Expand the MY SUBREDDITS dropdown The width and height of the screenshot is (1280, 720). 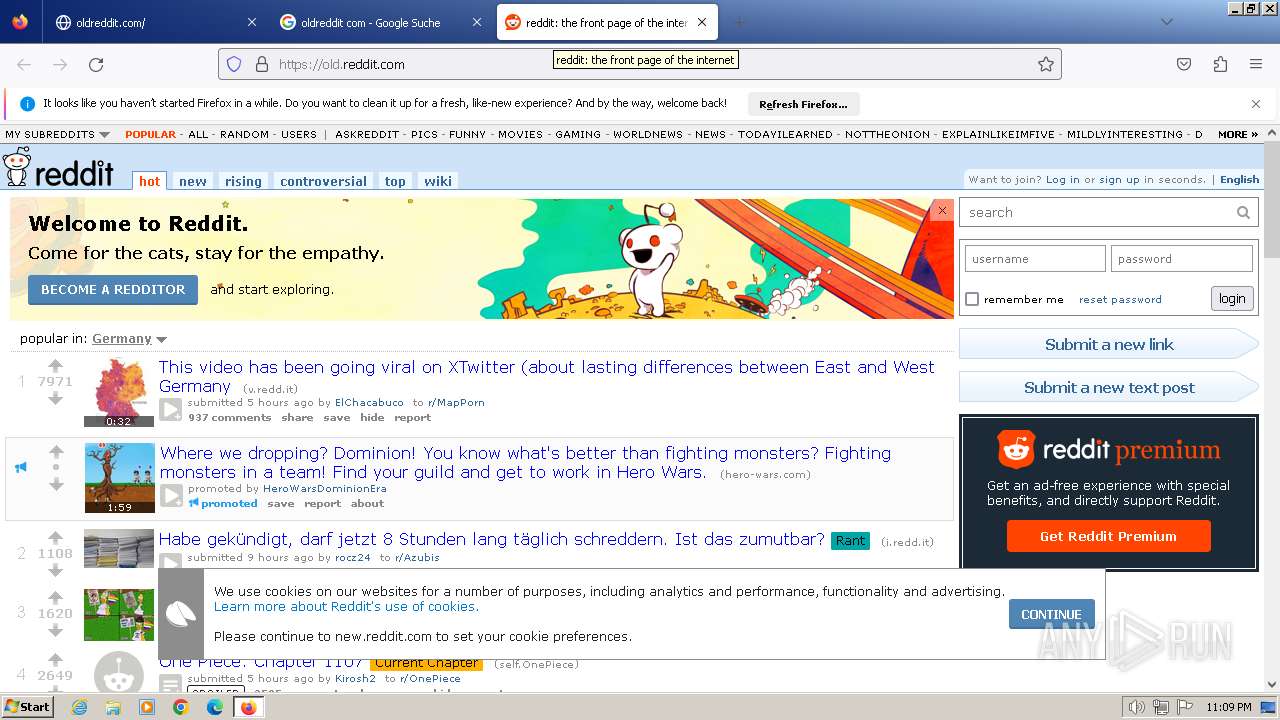[x=57, y=134]
